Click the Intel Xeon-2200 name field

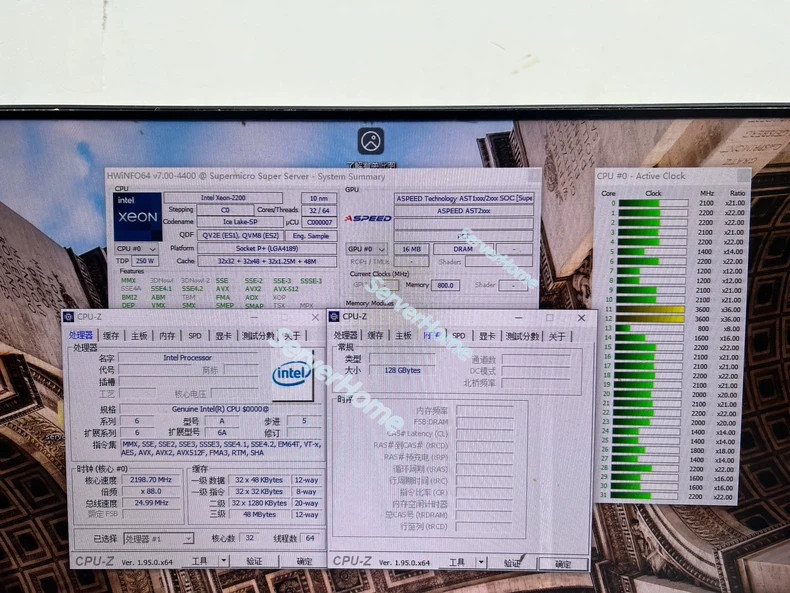click(223, 197)
